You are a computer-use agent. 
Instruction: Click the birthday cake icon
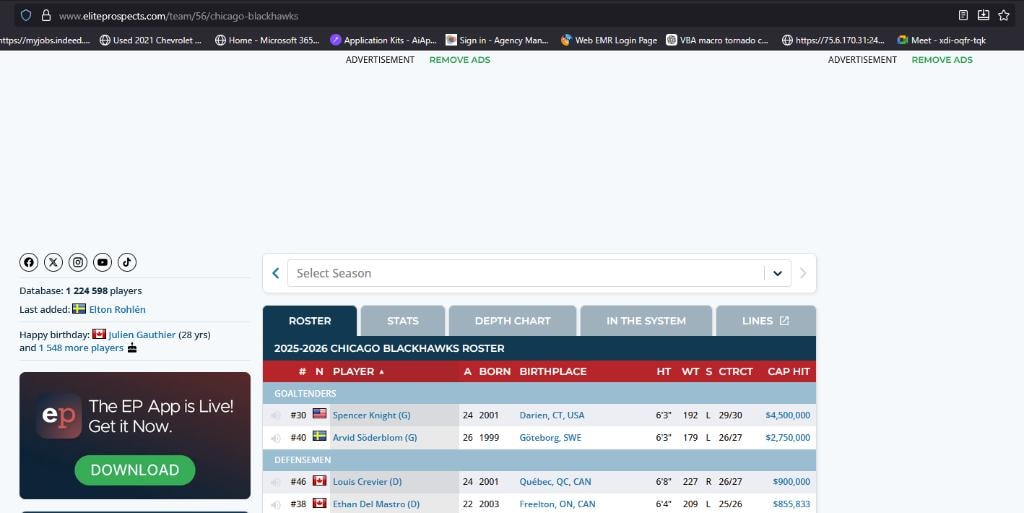132,347
